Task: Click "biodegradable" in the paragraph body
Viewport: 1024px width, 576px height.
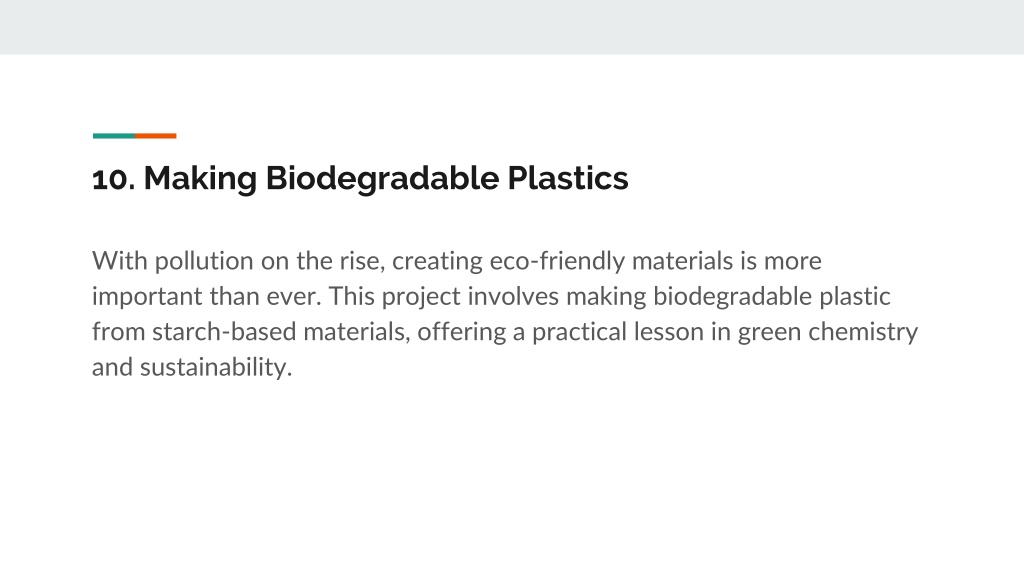Action: (732, 296)
